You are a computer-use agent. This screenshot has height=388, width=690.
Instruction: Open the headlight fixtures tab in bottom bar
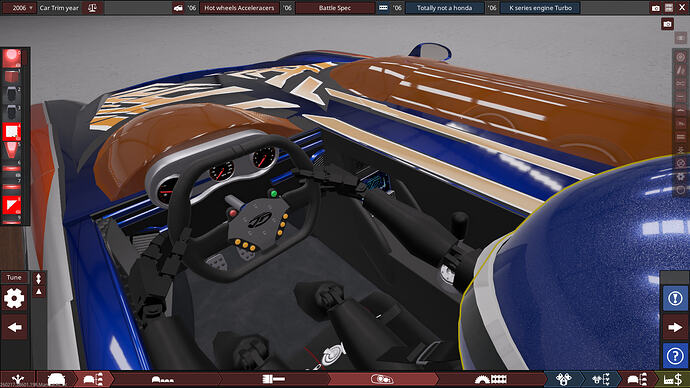click(381, 379)
